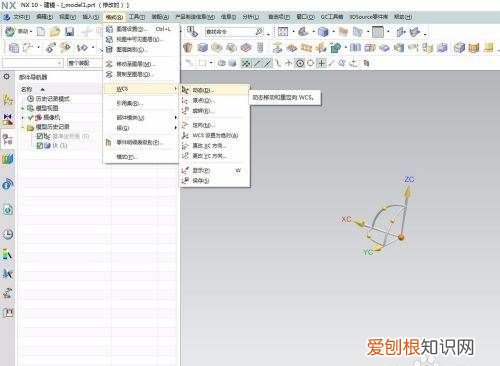
Task: Open the GC Toolkit (GC工具箱) menu
Action: coord(332,17)
